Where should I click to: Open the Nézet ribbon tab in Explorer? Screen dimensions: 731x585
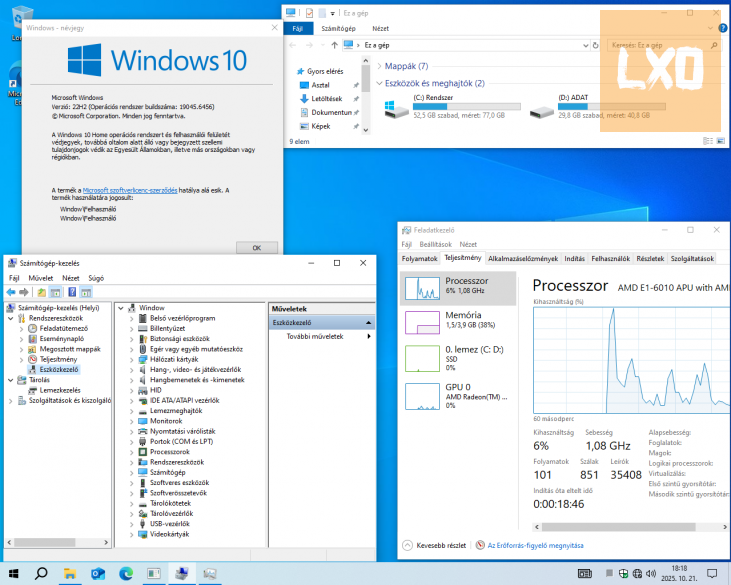click(x=380, y=28)
